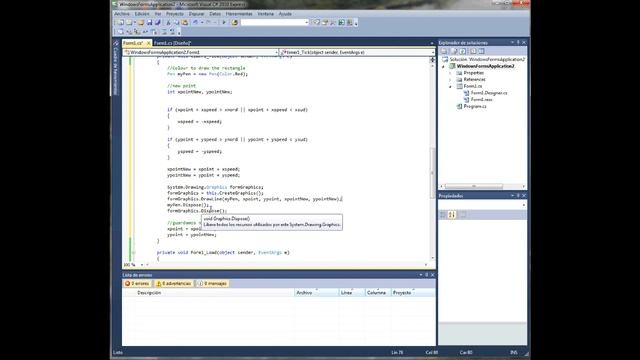Close the Form1.cs code tab
Image resolution: width=640 pixels, height=360 pixels.
(149, 43)
